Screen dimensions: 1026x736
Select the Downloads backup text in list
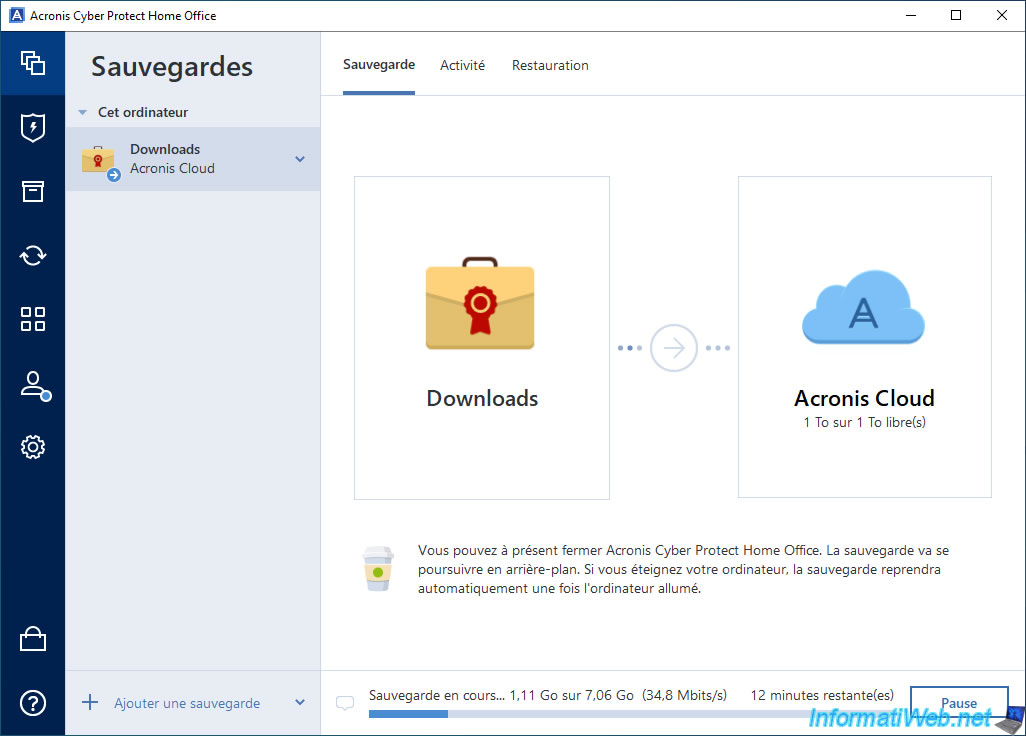coord(165,149)
